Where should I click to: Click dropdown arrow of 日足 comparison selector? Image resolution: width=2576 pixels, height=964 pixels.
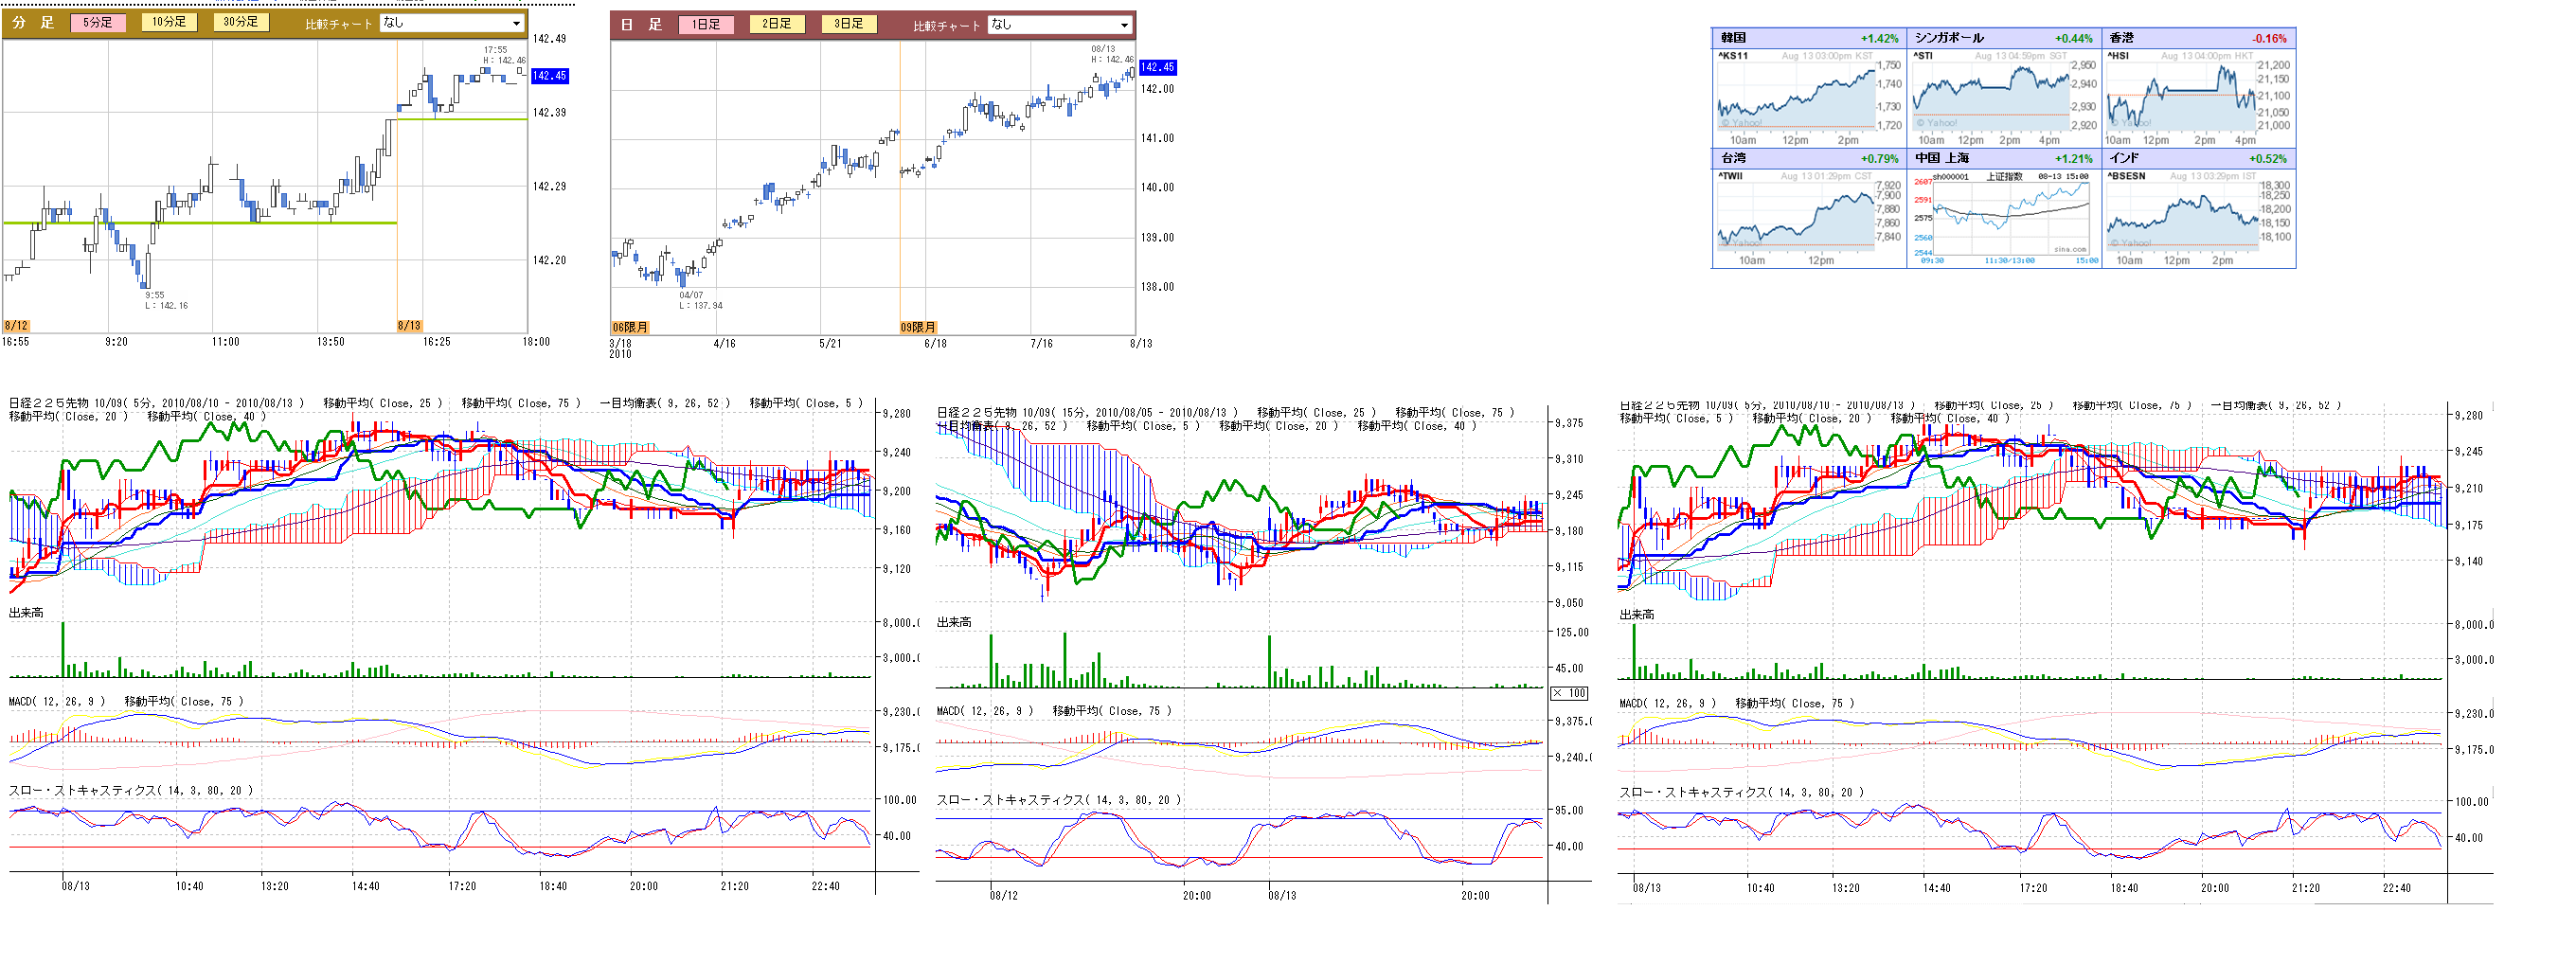click(1124, 25)
